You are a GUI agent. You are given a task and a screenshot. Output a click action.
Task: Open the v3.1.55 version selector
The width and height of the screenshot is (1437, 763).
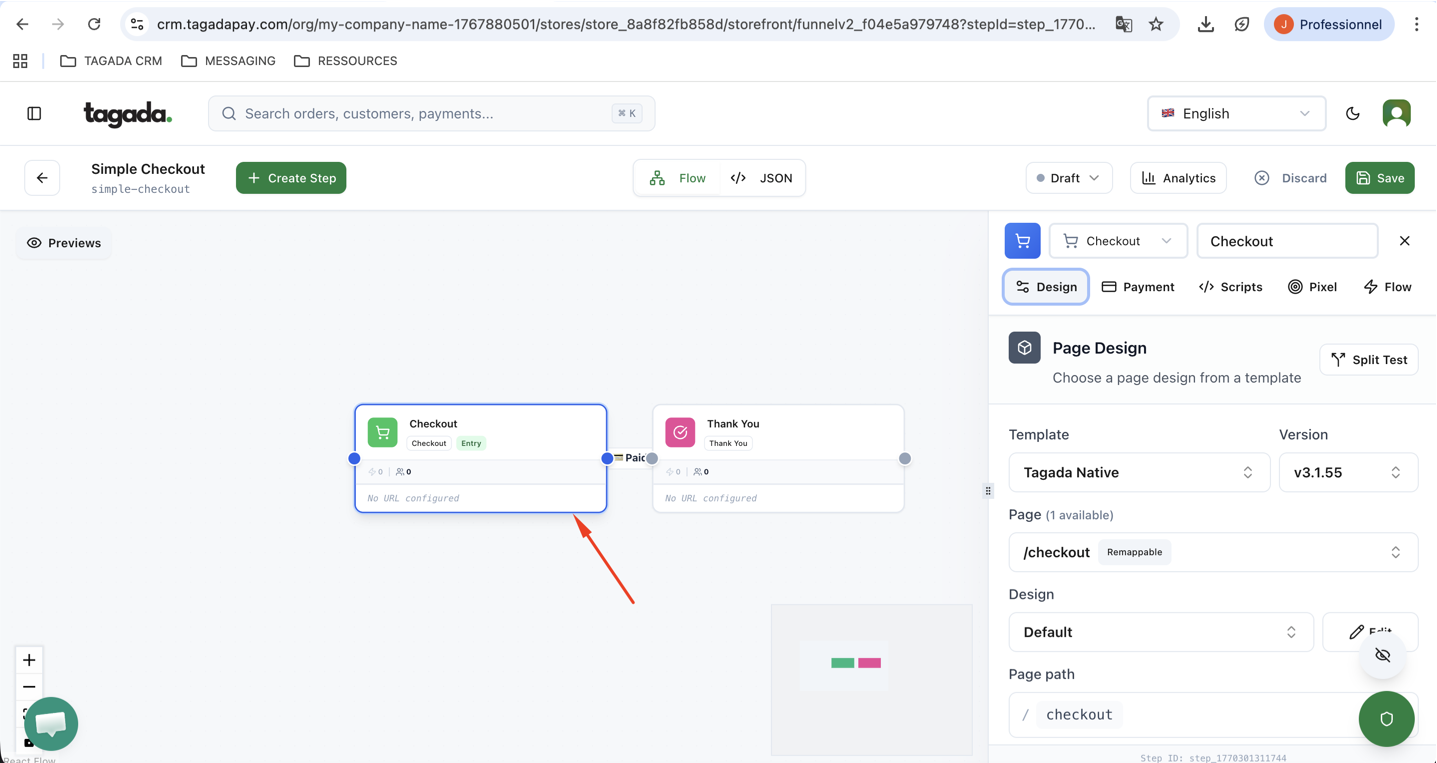(1347, 473)
